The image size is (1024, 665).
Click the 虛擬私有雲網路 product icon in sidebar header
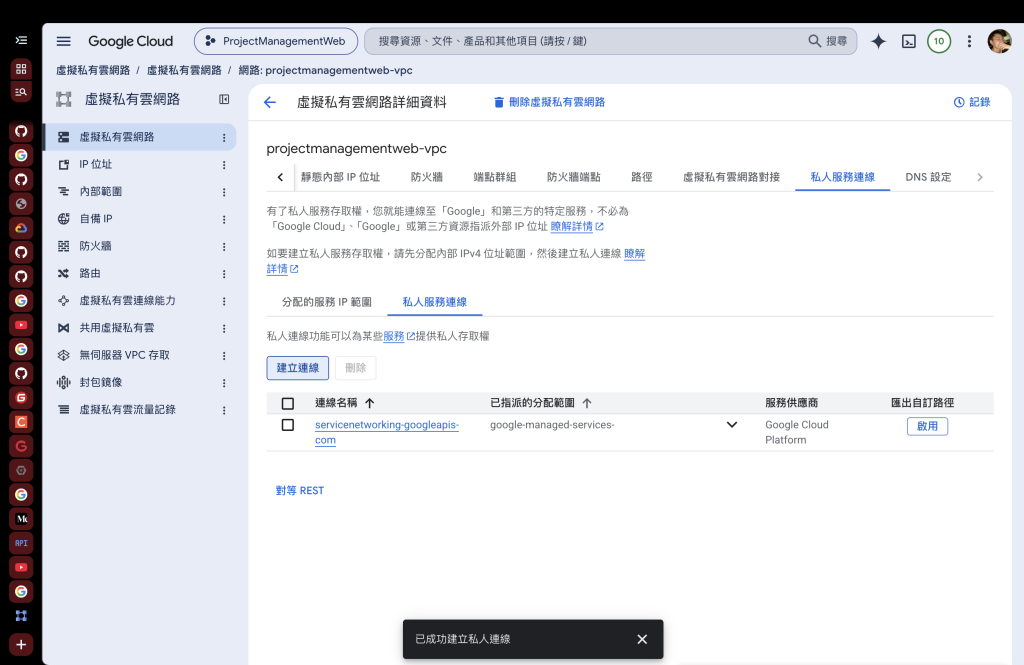(x=63, y=99)
